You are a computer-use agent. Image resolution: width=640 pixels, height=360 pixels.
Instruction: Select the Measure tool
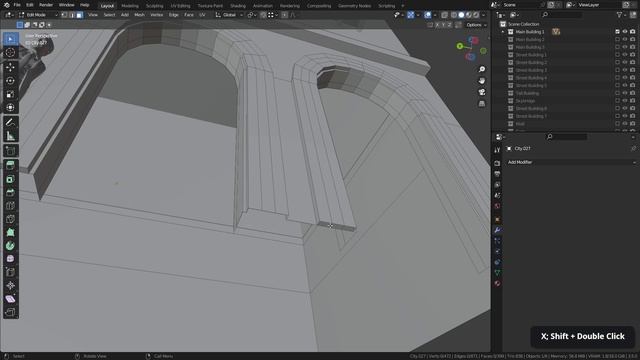[x=11, y=136]
